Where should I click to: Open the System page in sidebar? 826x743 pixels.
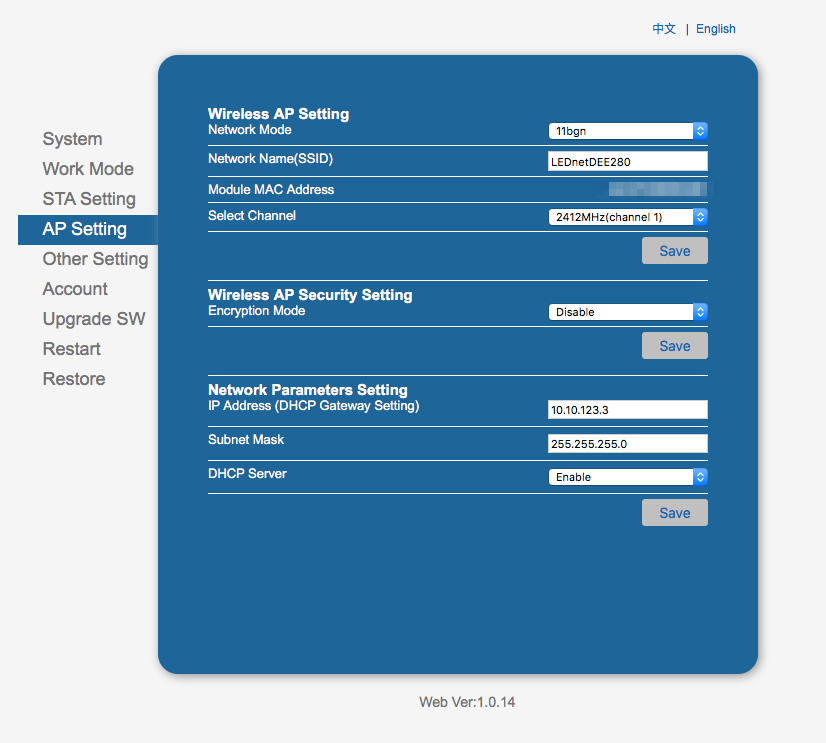72,139
